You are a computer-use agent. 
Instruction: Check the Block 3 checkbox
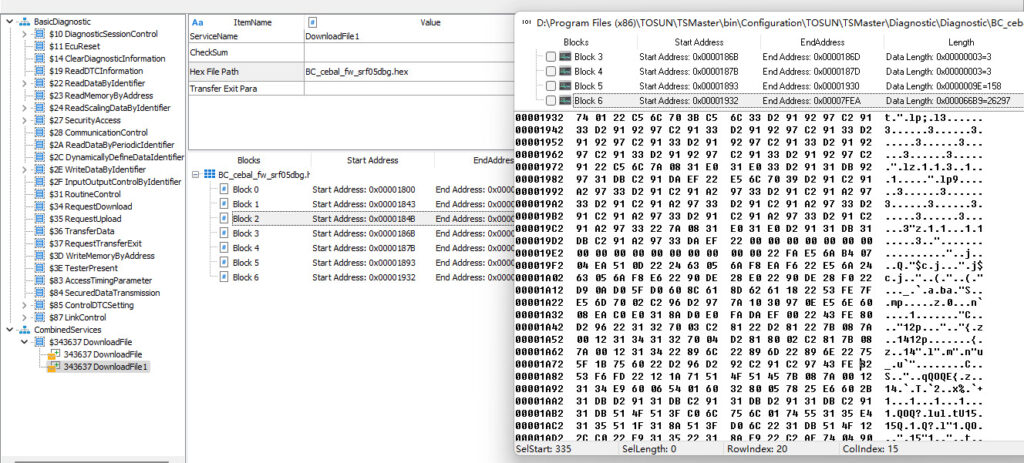pyautogui.click(x=551, y=57)
